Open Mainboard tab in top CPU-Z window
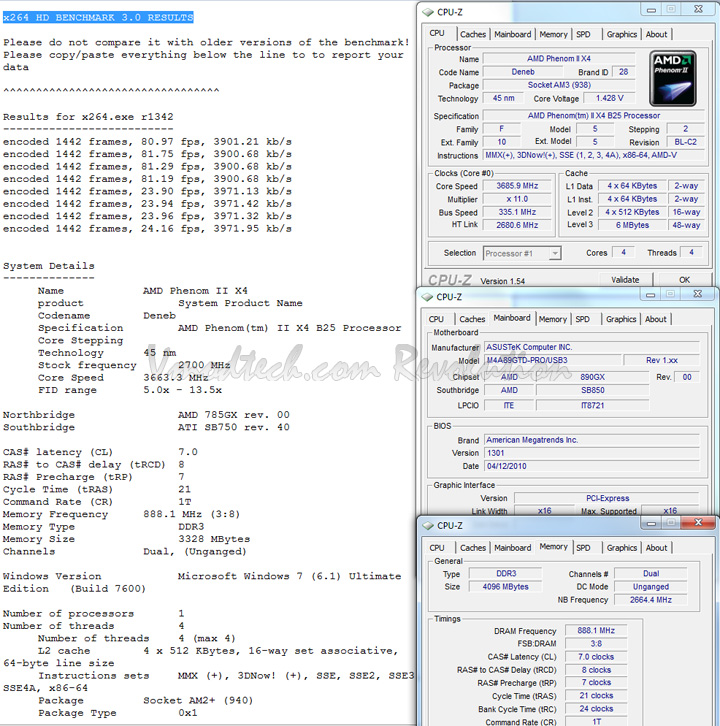Screen dimensions: 720x726 point(513,34)
